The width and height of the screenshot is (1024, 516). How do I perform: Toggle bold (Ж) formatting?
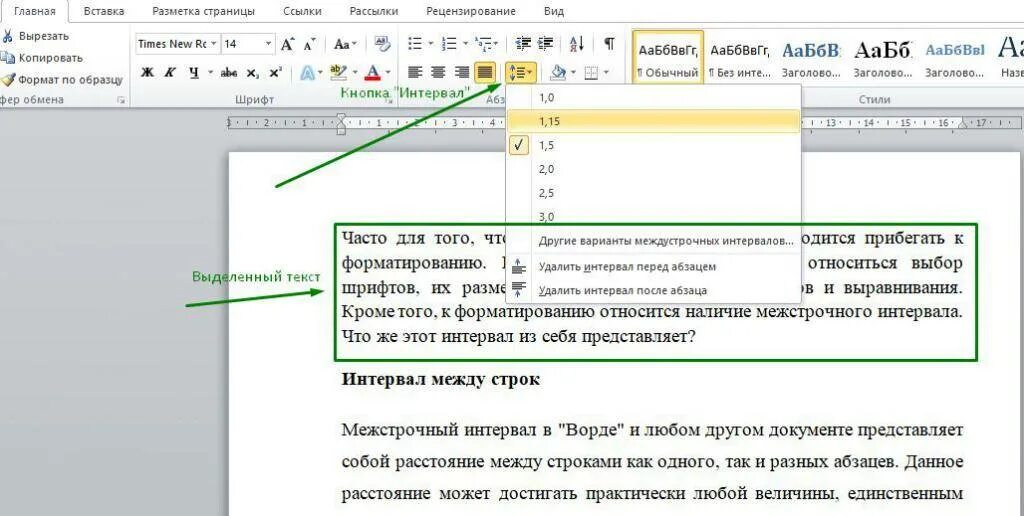148,73
